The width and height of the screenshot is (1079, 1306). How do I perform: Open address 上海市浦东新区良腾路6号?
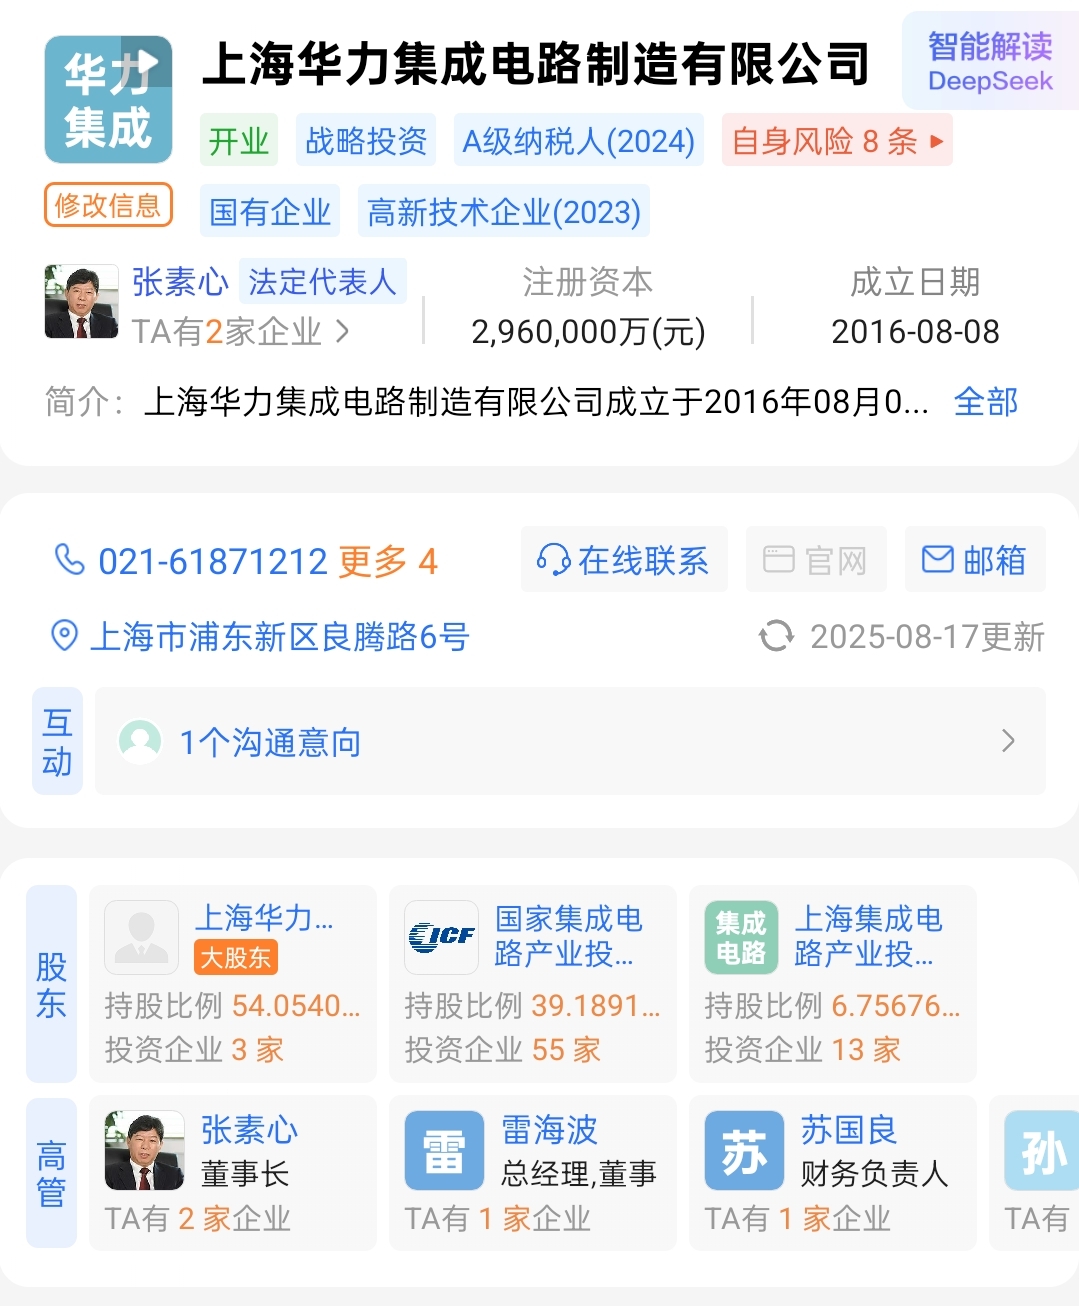click(280, 636)
